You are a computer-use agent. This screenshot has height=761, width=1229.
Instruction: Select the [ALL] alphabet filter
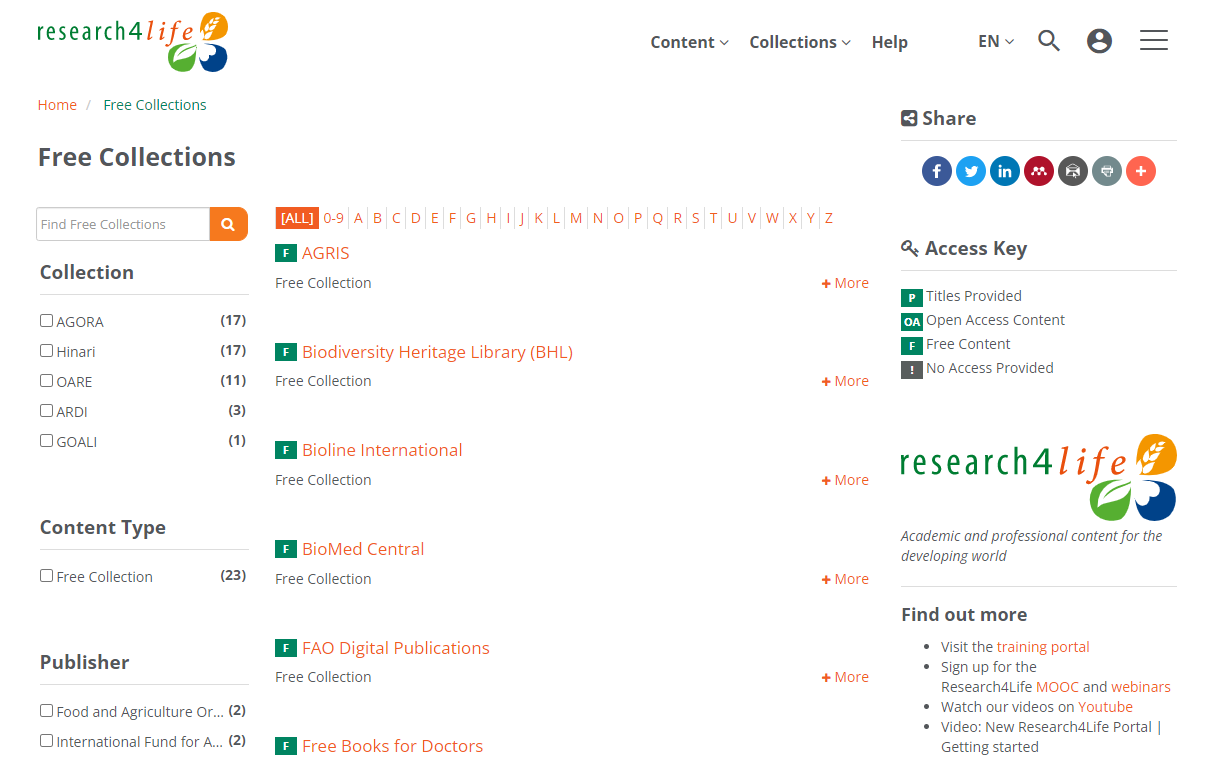click(x=297, y=218)
